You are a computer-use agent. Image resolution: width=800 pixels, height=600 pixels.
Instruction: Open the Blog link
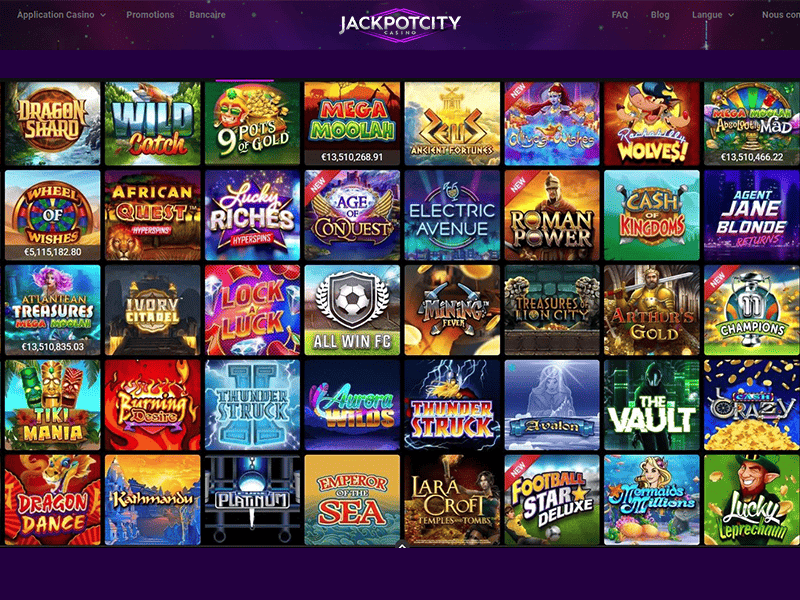point(660,15)
